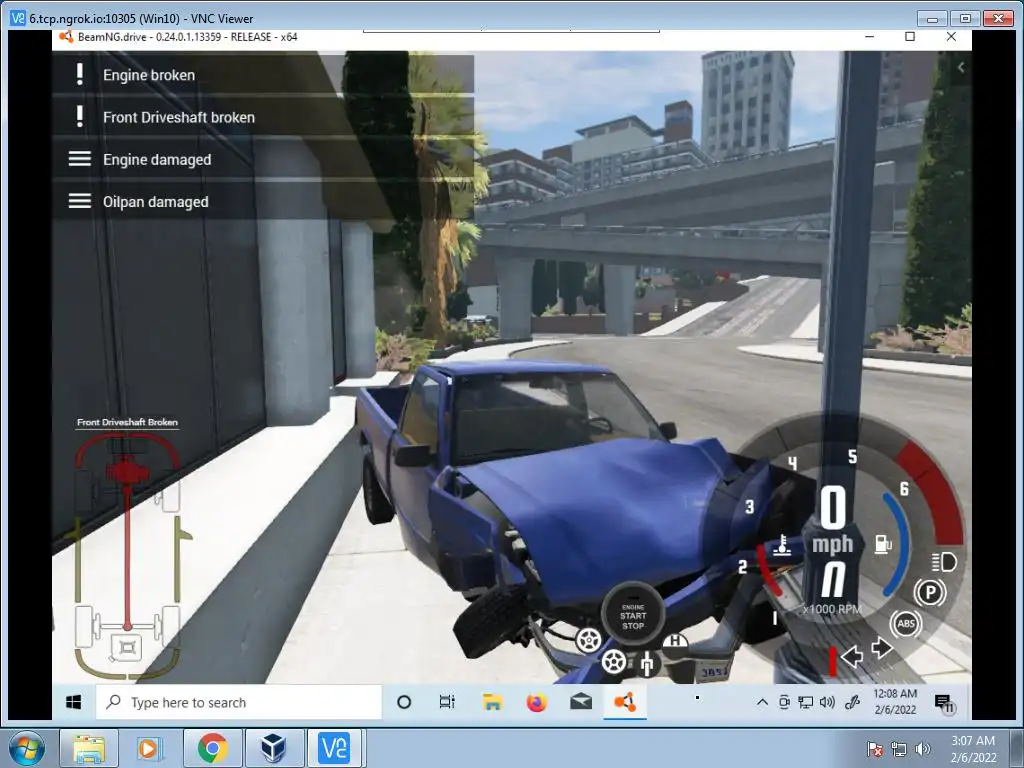Activate the right turn signal arrow
This screenshot has width=1024, height=768.
point(882,648)
